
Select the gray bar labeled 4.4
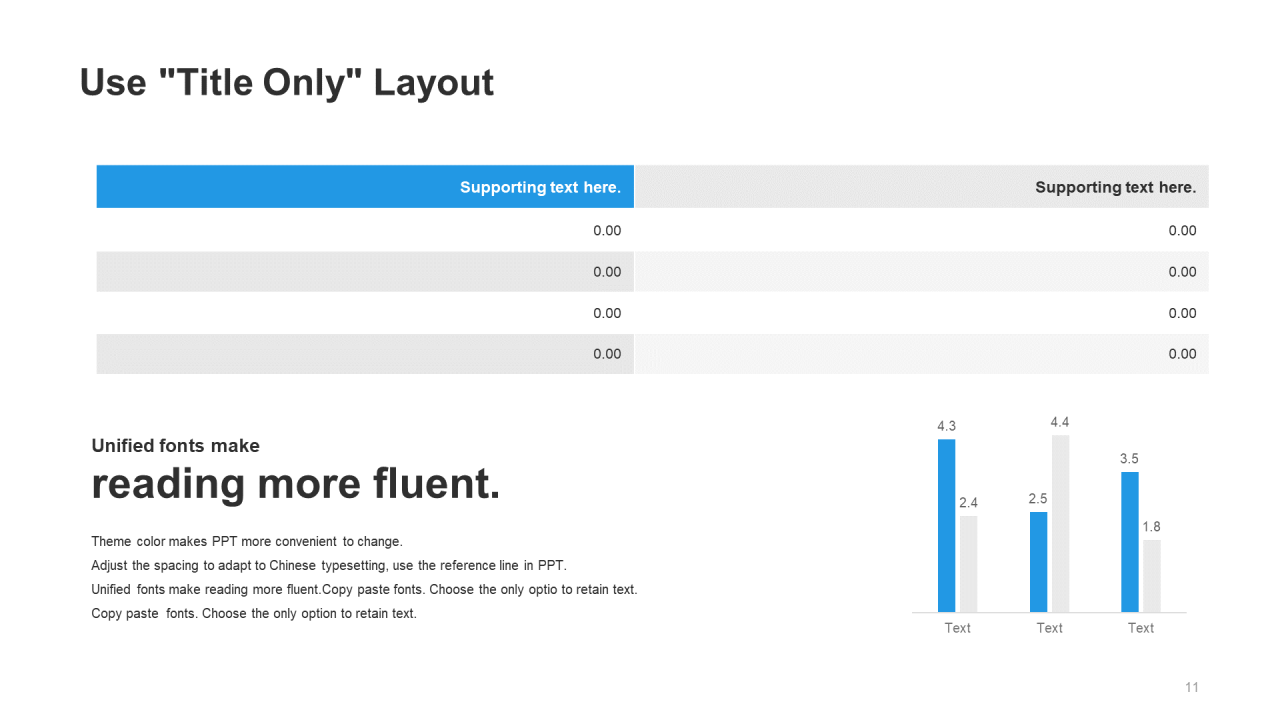click(1060, 524)
